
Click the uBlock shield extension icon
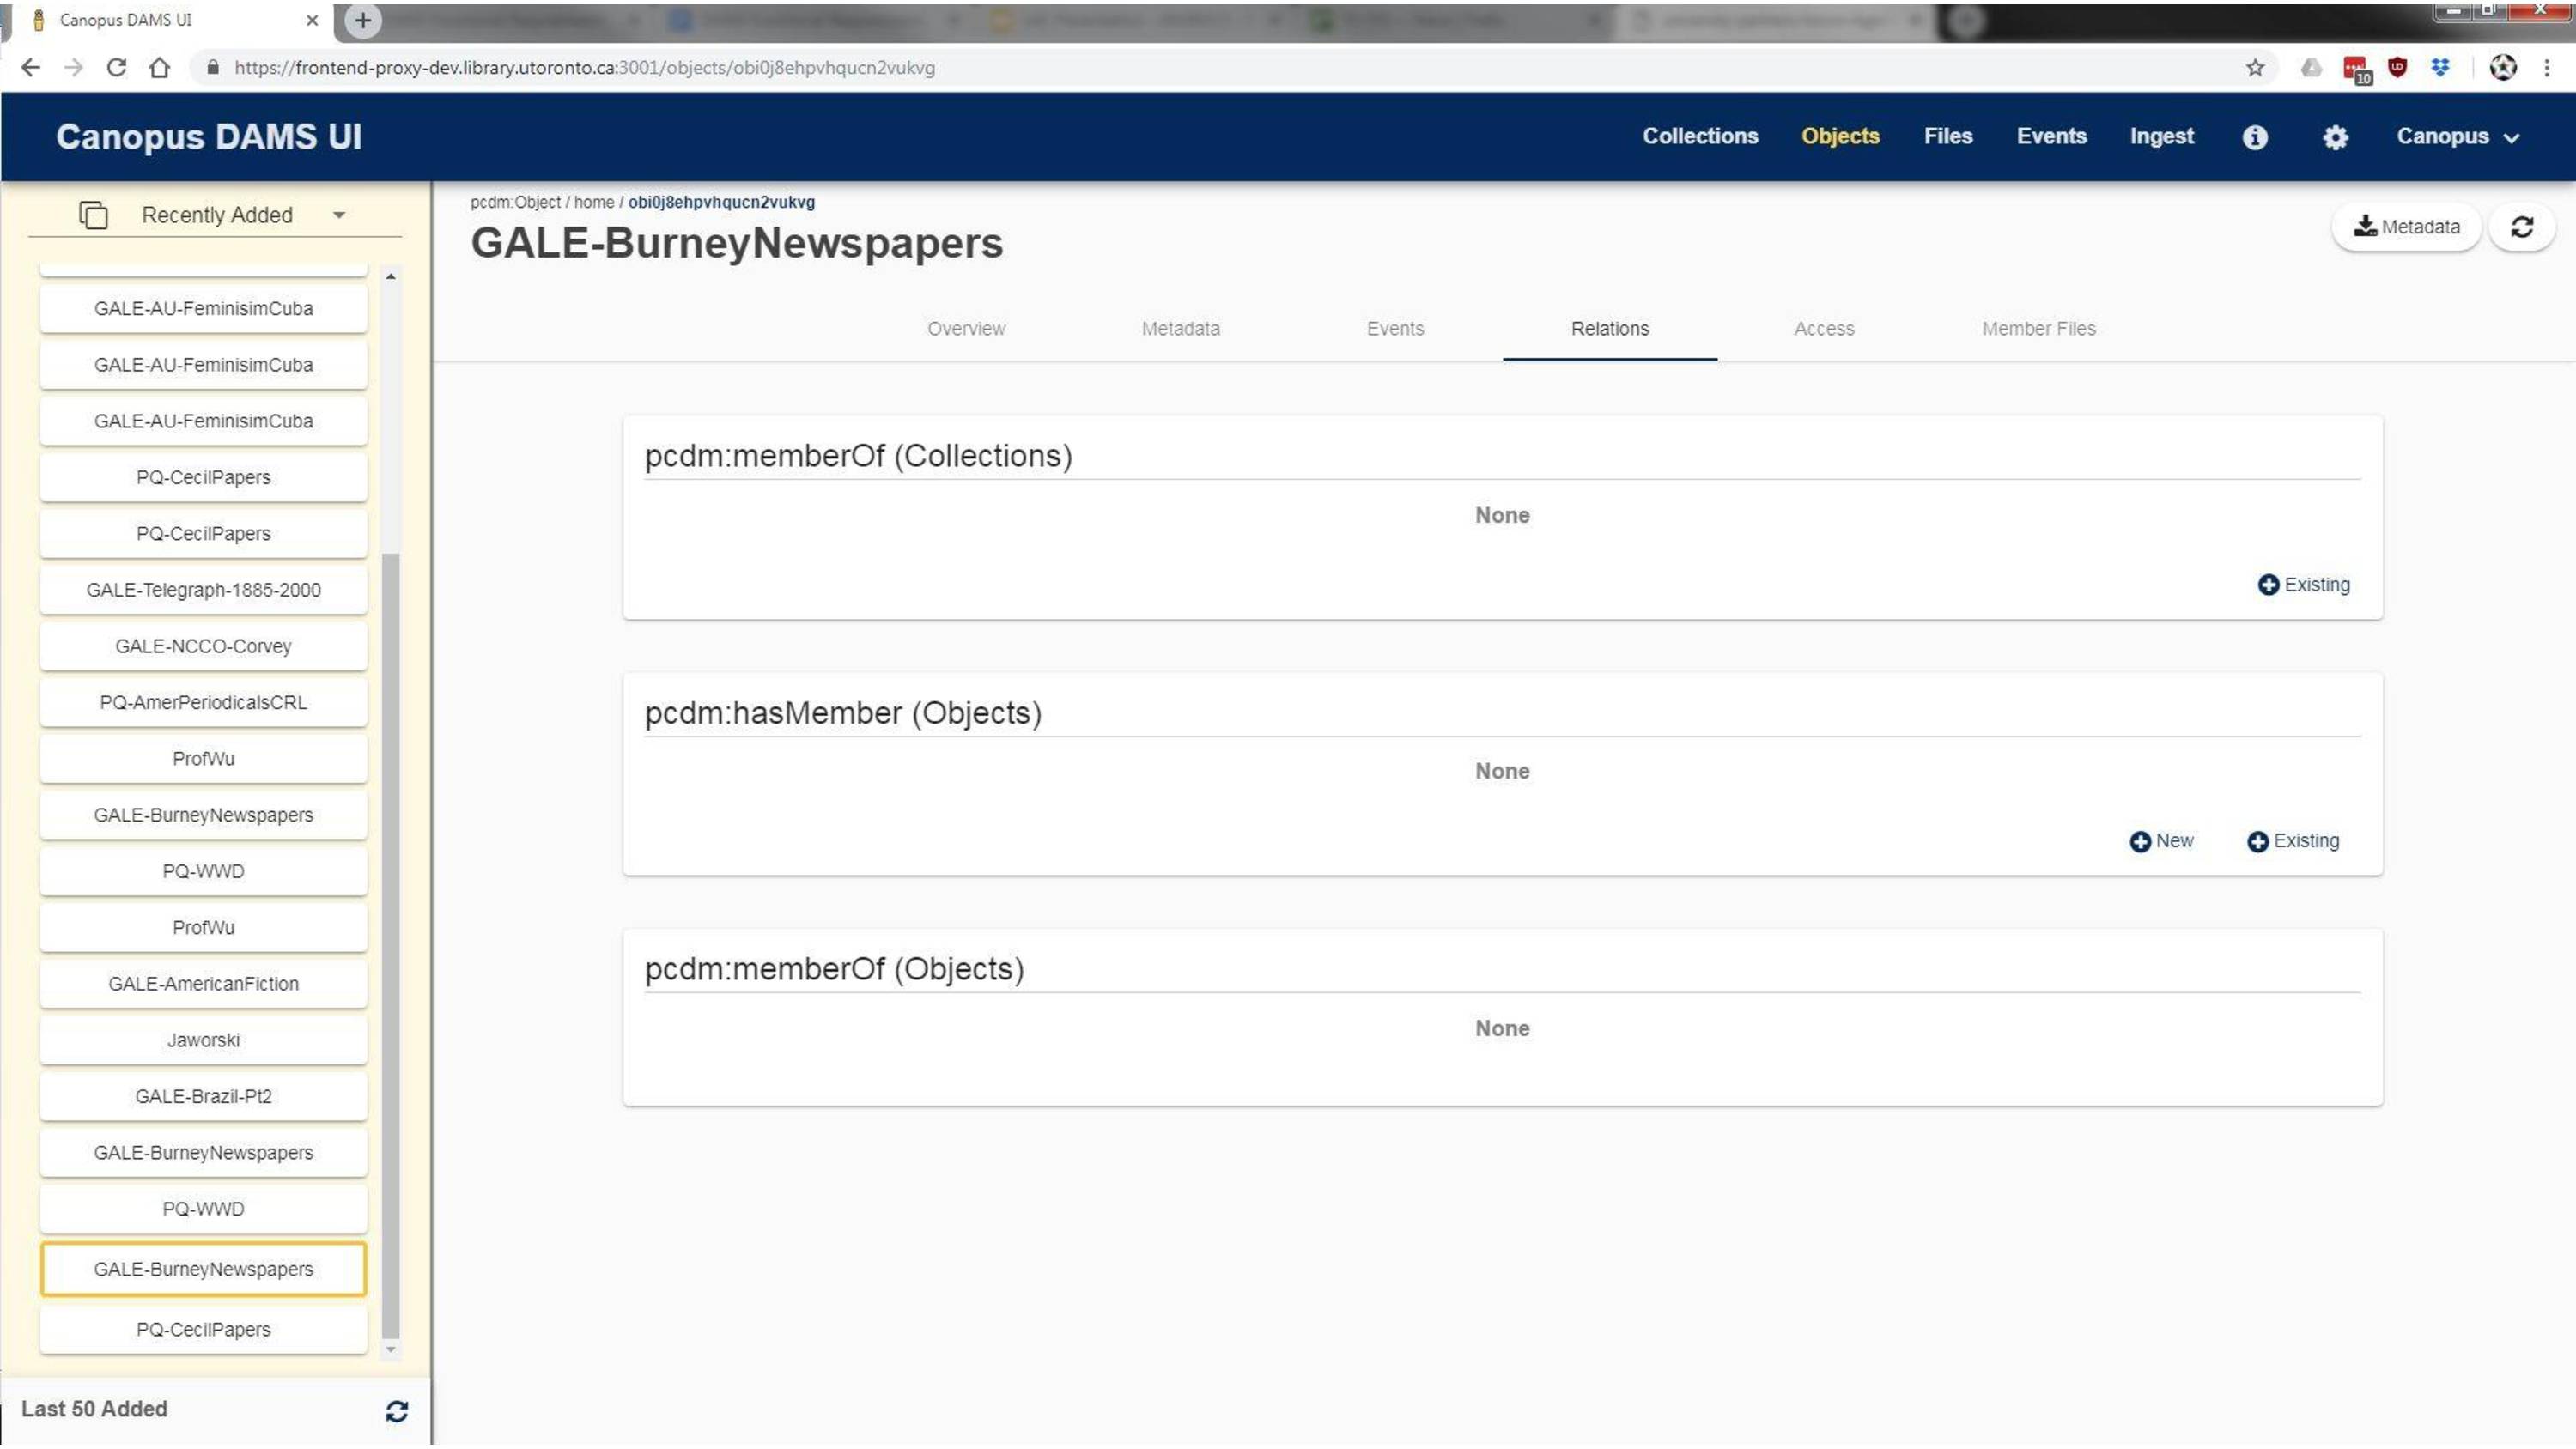coord(2397,68)
